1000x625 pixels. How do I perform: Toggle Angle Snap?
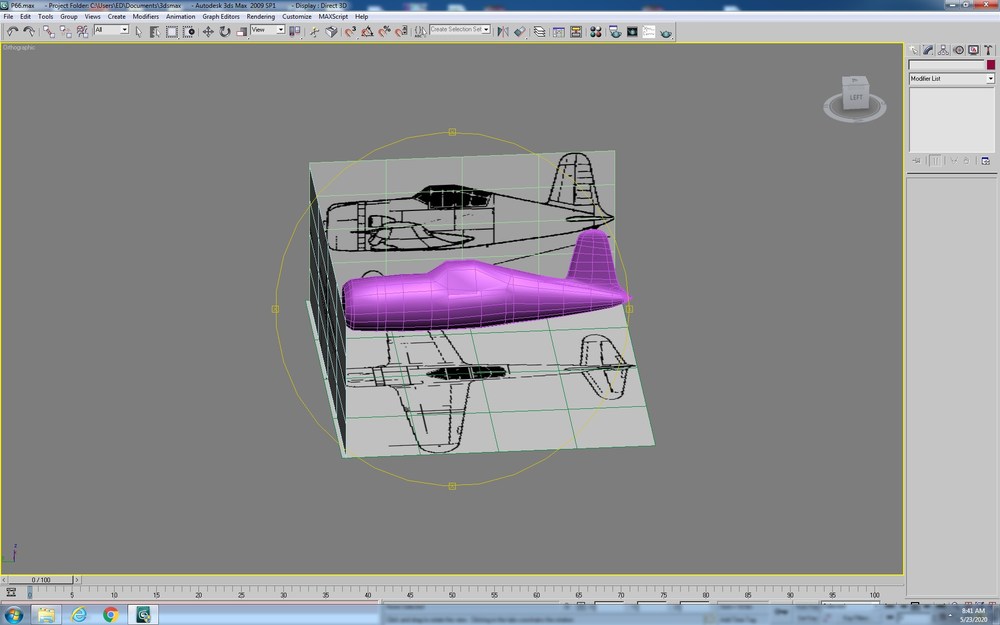[x=367, y=31]
